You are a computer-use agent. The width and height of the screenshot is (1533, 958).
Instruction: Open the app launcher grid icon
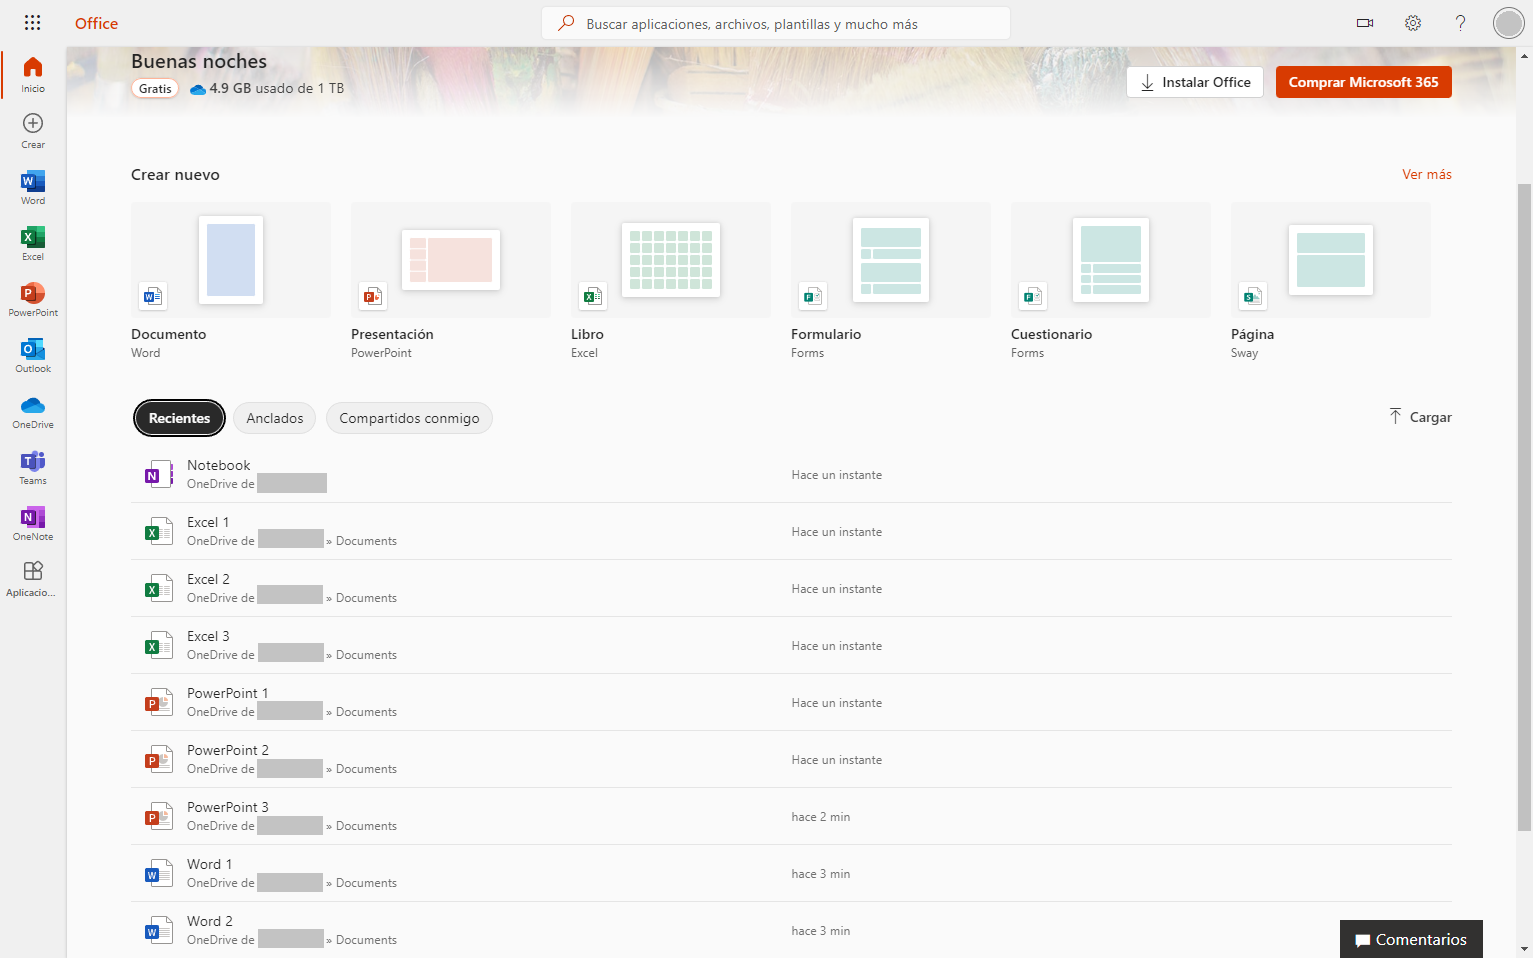pyautogui.click(x=32, y=23)
